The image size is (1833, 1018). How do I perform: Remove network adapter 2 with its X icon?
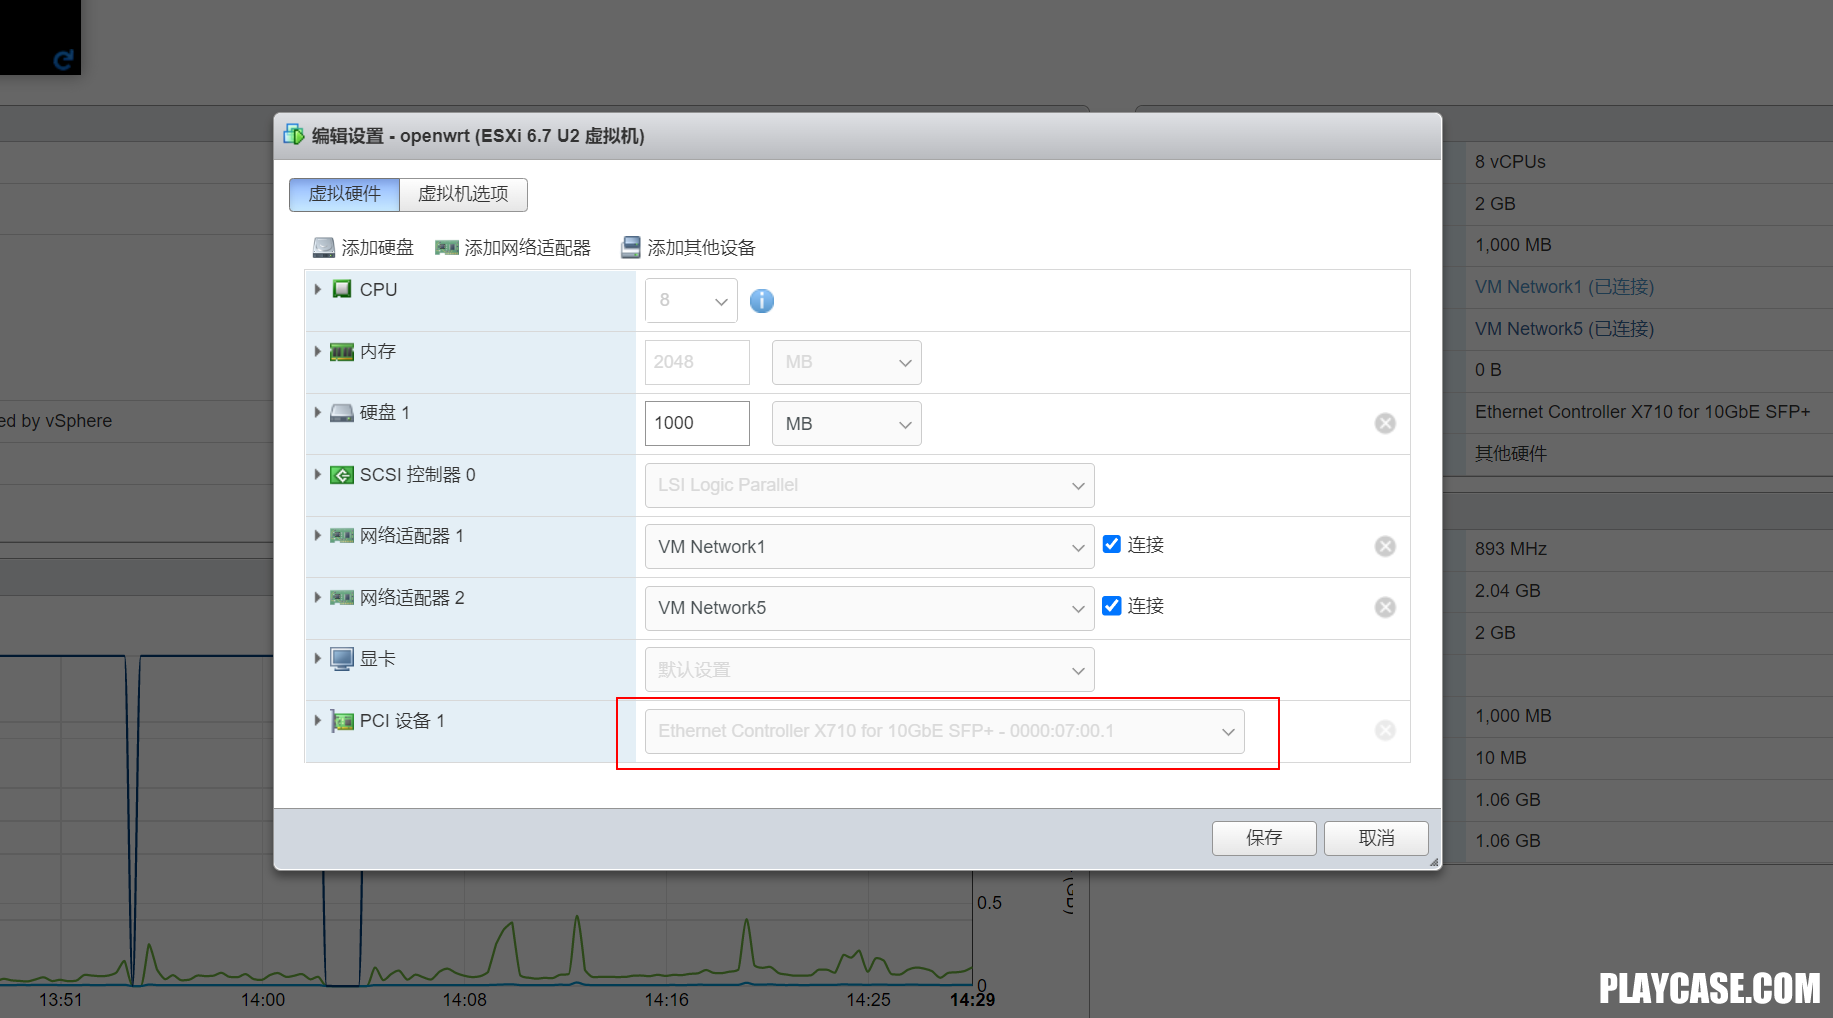click(x=1385, y=607)
